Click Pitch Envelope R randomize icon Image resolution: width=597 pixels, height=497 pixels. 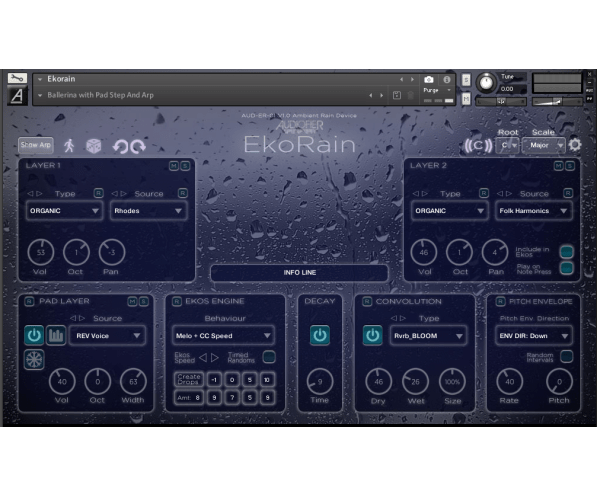pos(500,302)
